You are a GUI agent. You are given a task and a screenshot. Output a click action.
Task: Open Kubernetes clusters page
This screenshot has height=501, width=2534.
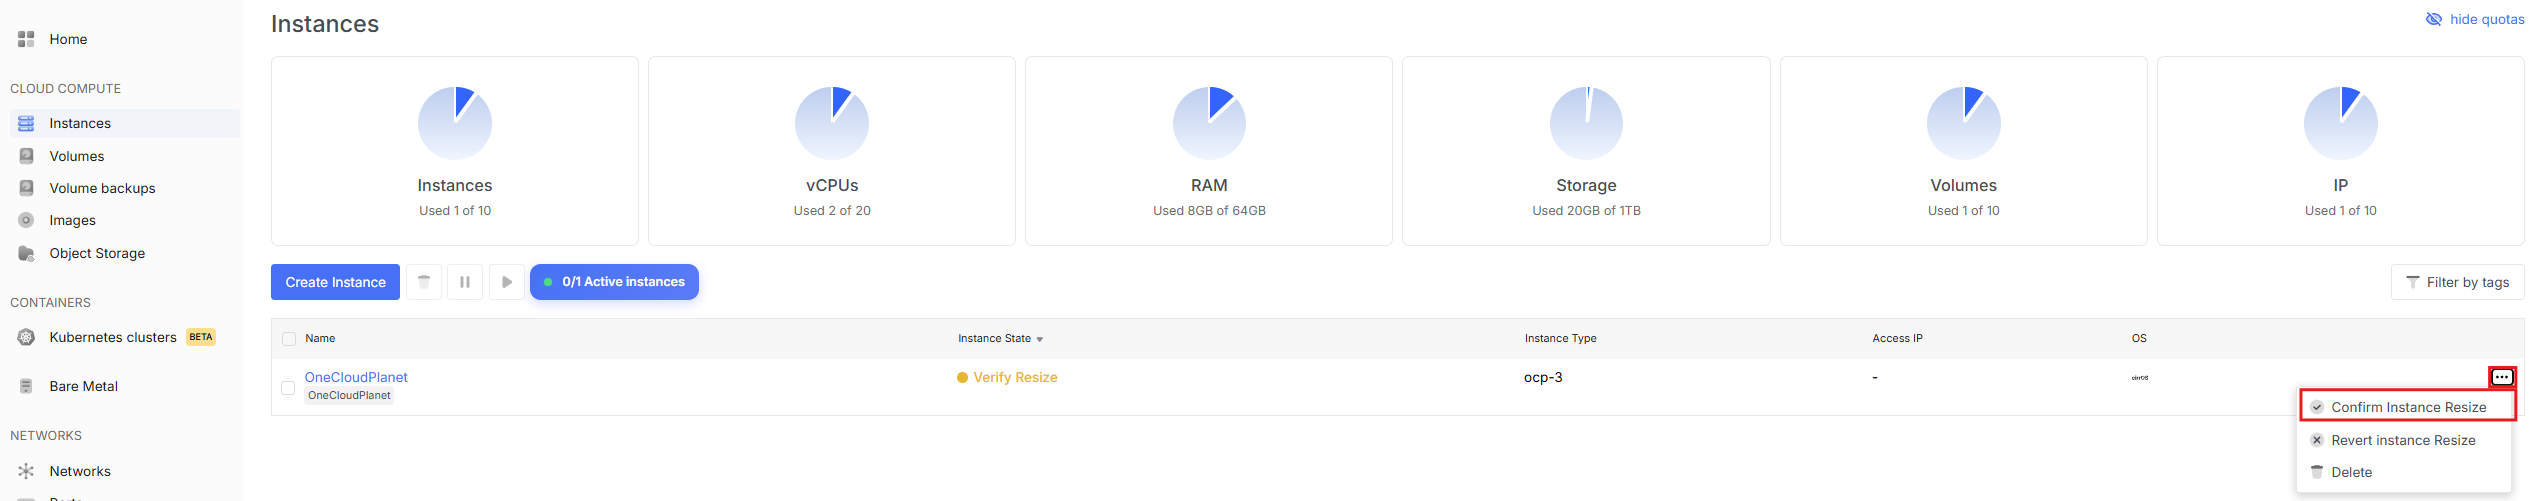(112, 337)
